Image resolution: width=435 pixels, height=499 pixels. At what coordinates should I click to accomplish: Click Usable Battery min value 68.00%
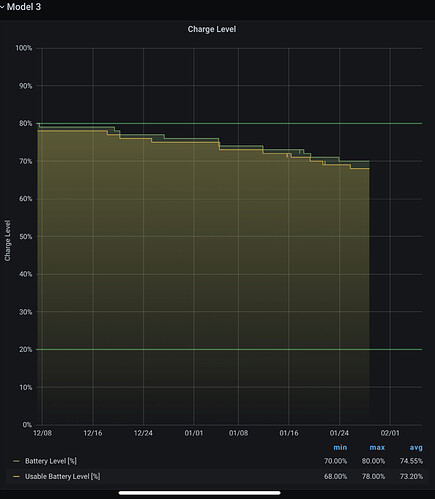(335, 476)
